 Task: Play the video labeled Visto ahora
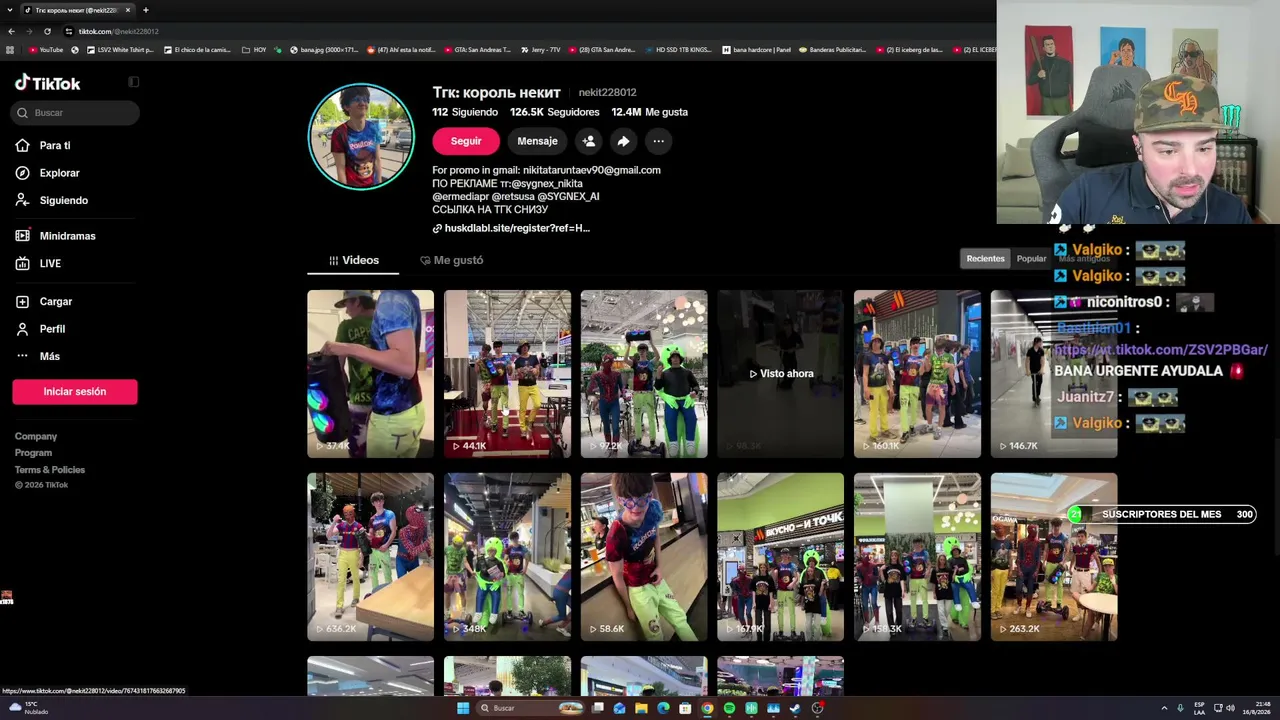coord(781,374)
